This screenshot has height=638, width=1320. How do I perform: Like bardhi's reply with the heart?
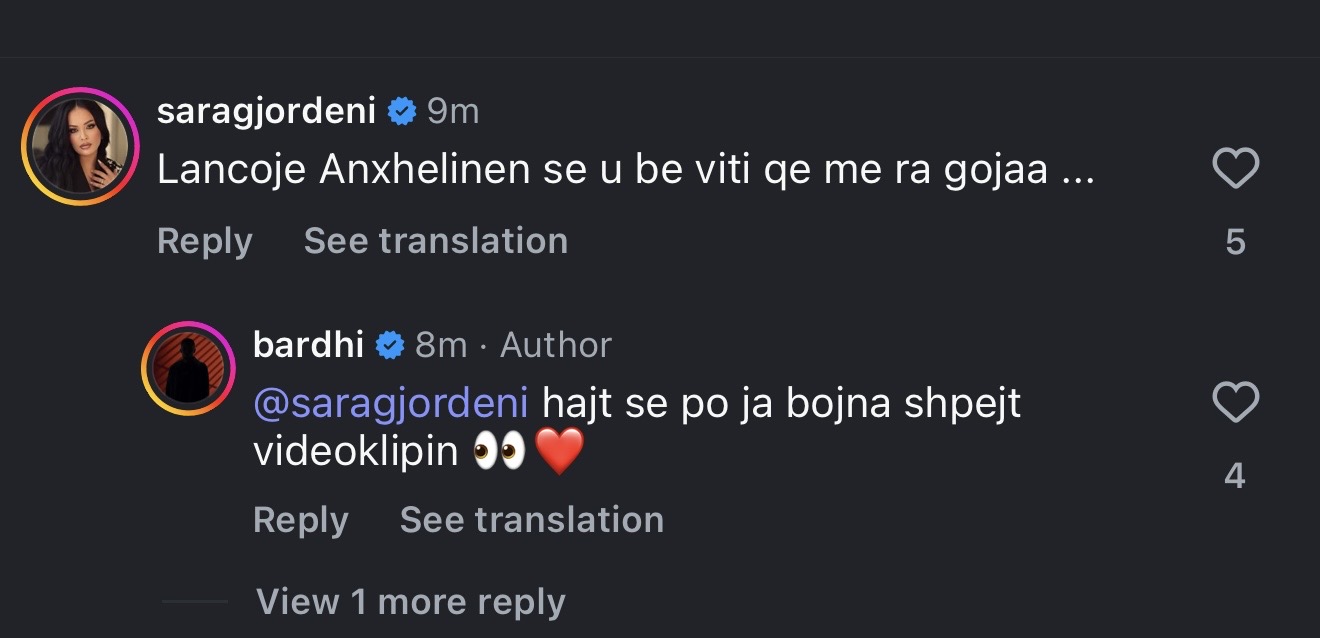(1235, 404)
